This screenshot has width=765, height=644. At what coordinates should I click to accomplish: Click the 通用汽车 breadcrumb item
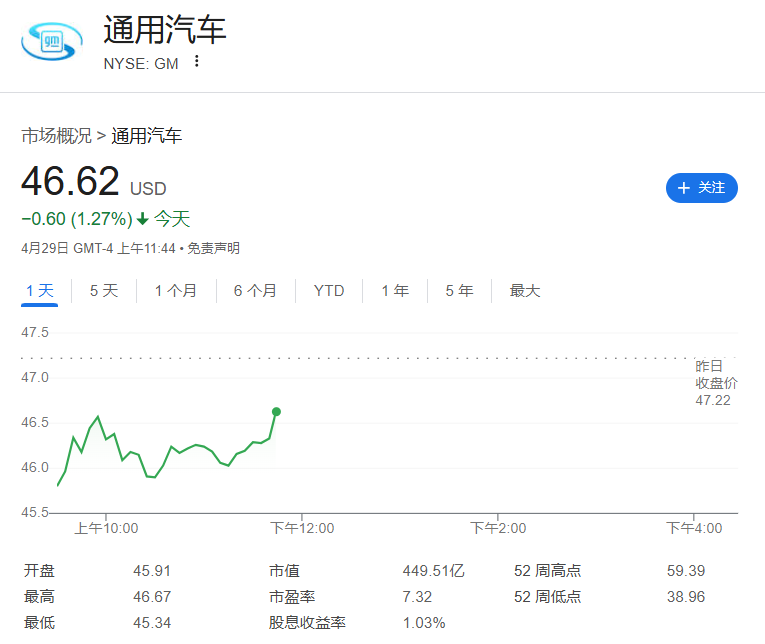pyautogui.click(x=146, y=136)
